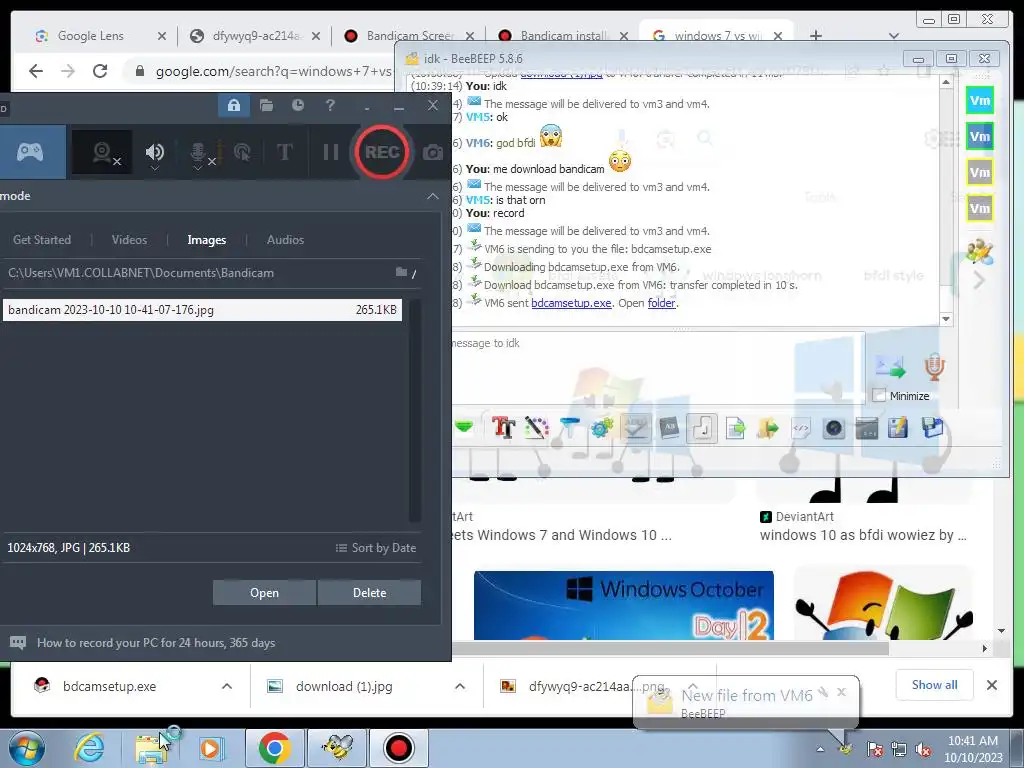Expand speaker options arrow under sound icon
1024x768 pixels.
tap(155, 168)
